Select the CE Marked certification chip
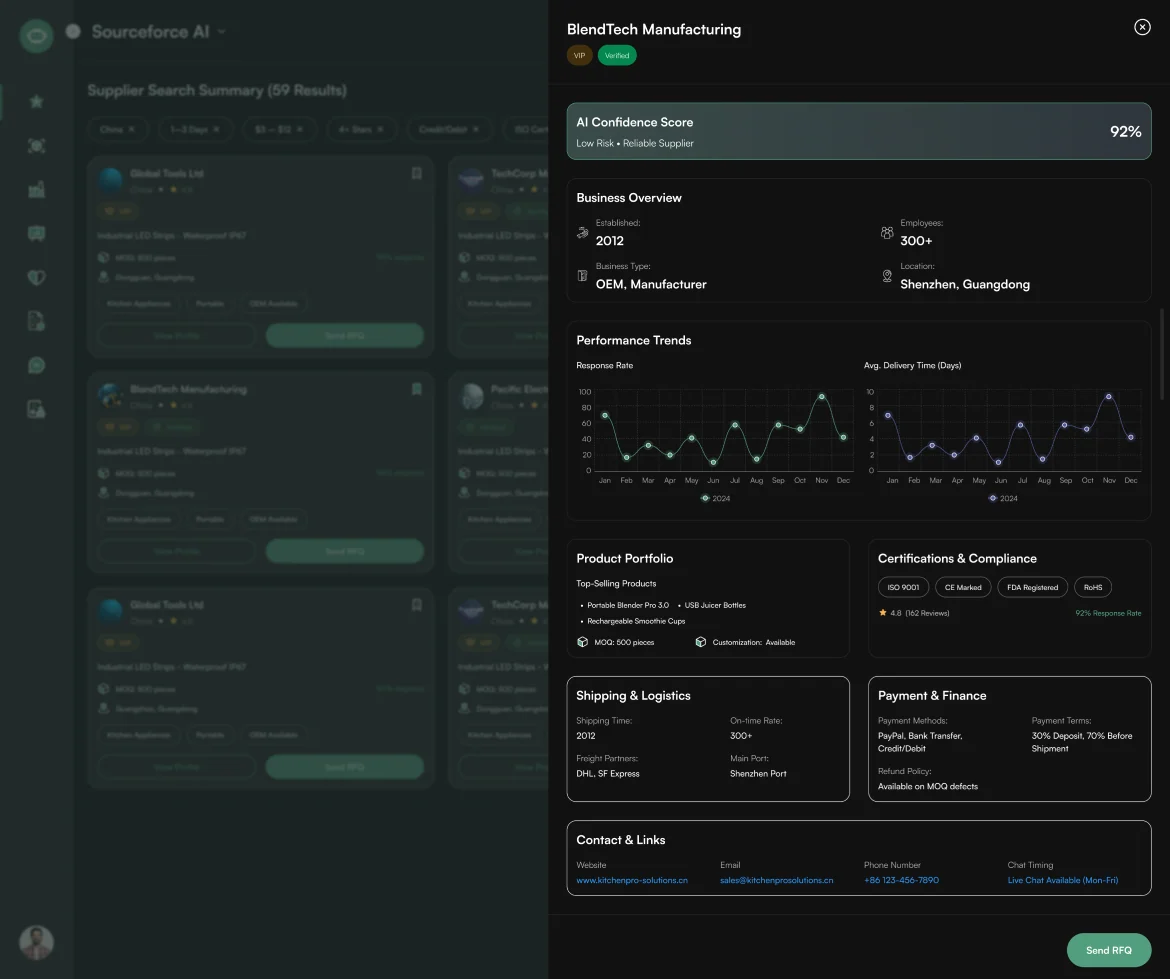 963,587
